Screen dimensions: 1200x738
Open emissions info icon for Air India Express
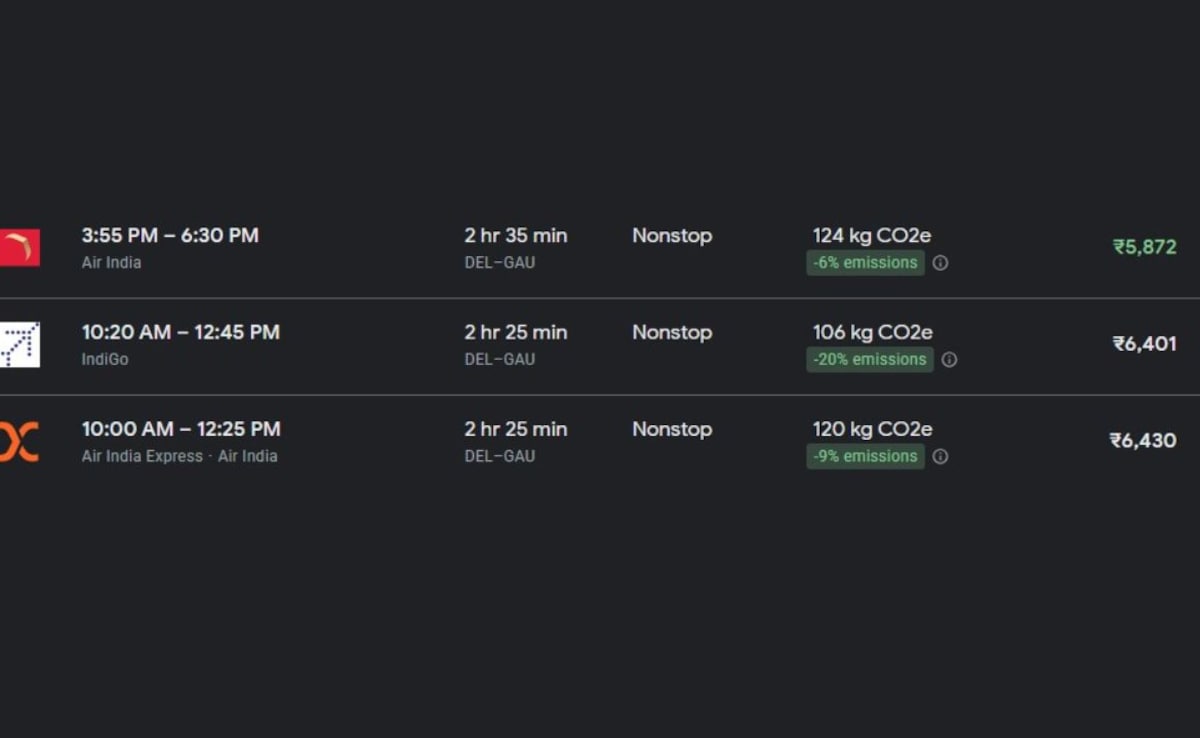point(940,457)
